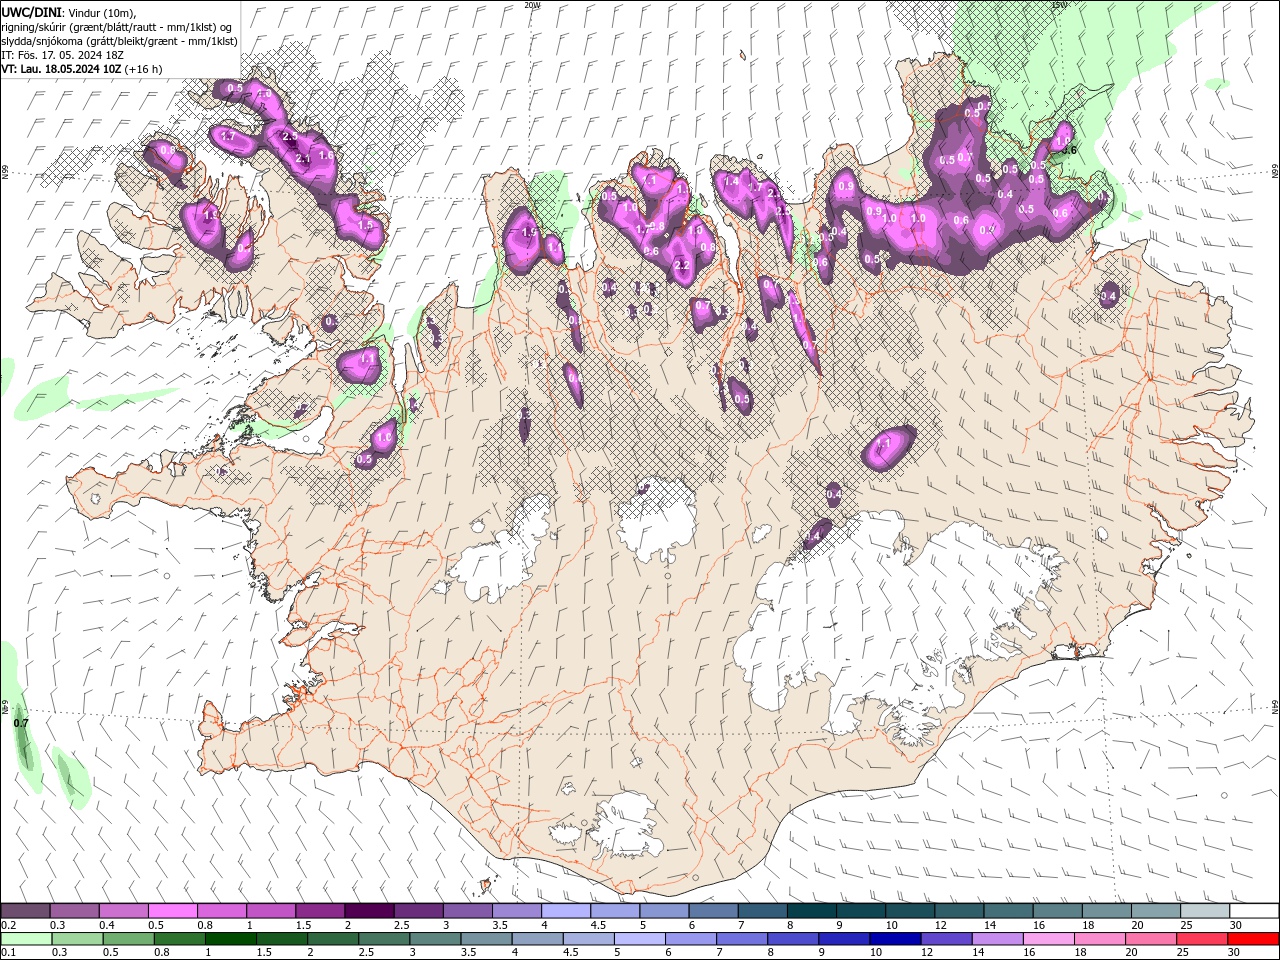Pick the bright red 30 rain legend swatch
1280x960 pixels.
pyautogui.click(x=1254, y=939)
